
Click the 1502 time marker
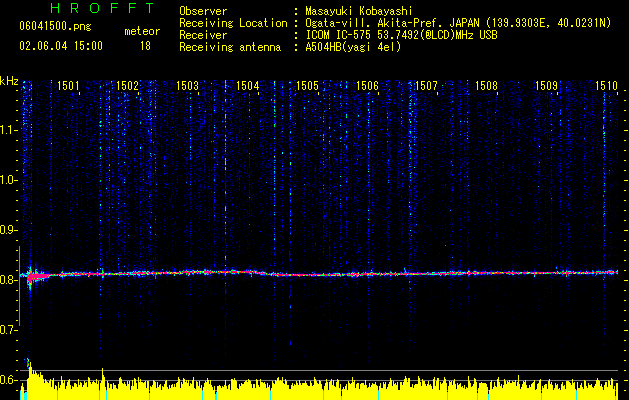pyautogui.click(x=128, y=86)
